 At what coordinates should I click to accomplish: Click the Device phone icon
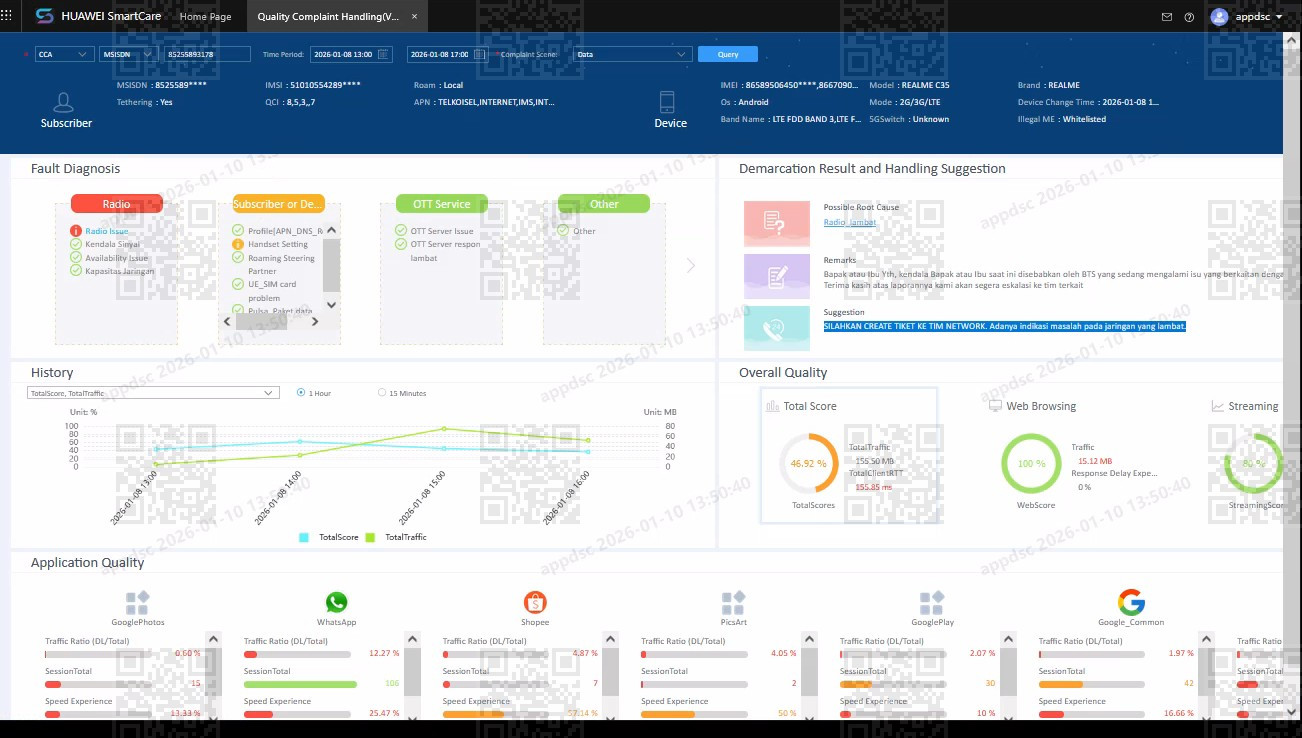667,101
